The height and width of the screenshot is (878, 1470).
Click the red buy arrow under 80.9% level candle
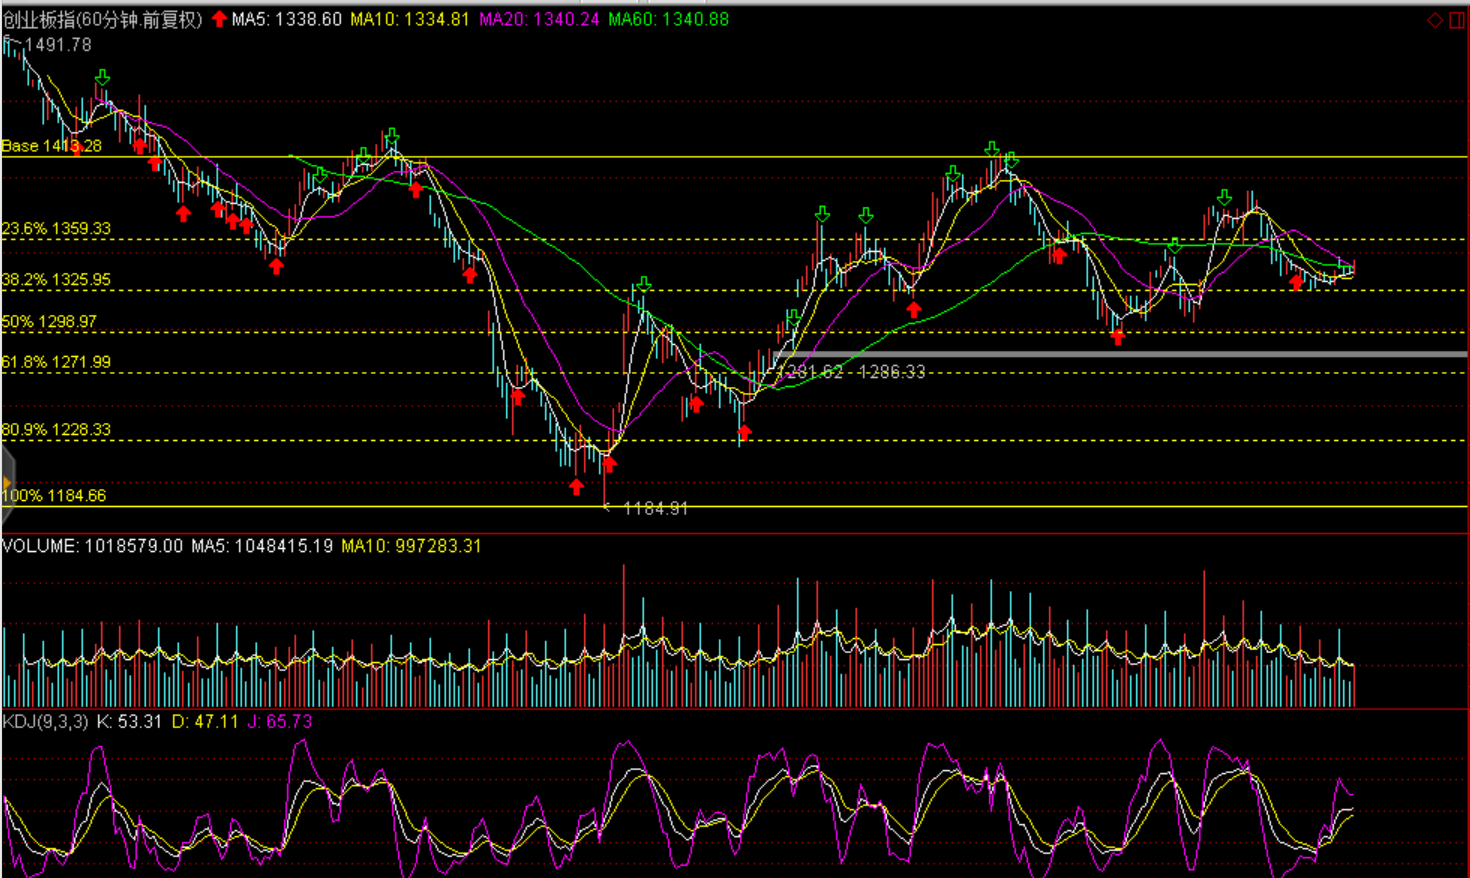click(744, 433)
